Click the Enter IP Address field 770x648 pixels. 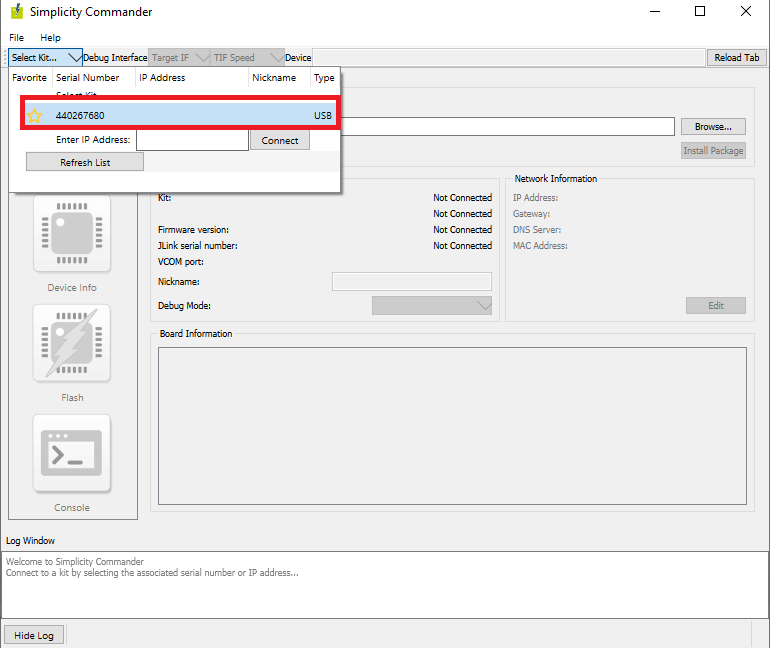(192, 141)
